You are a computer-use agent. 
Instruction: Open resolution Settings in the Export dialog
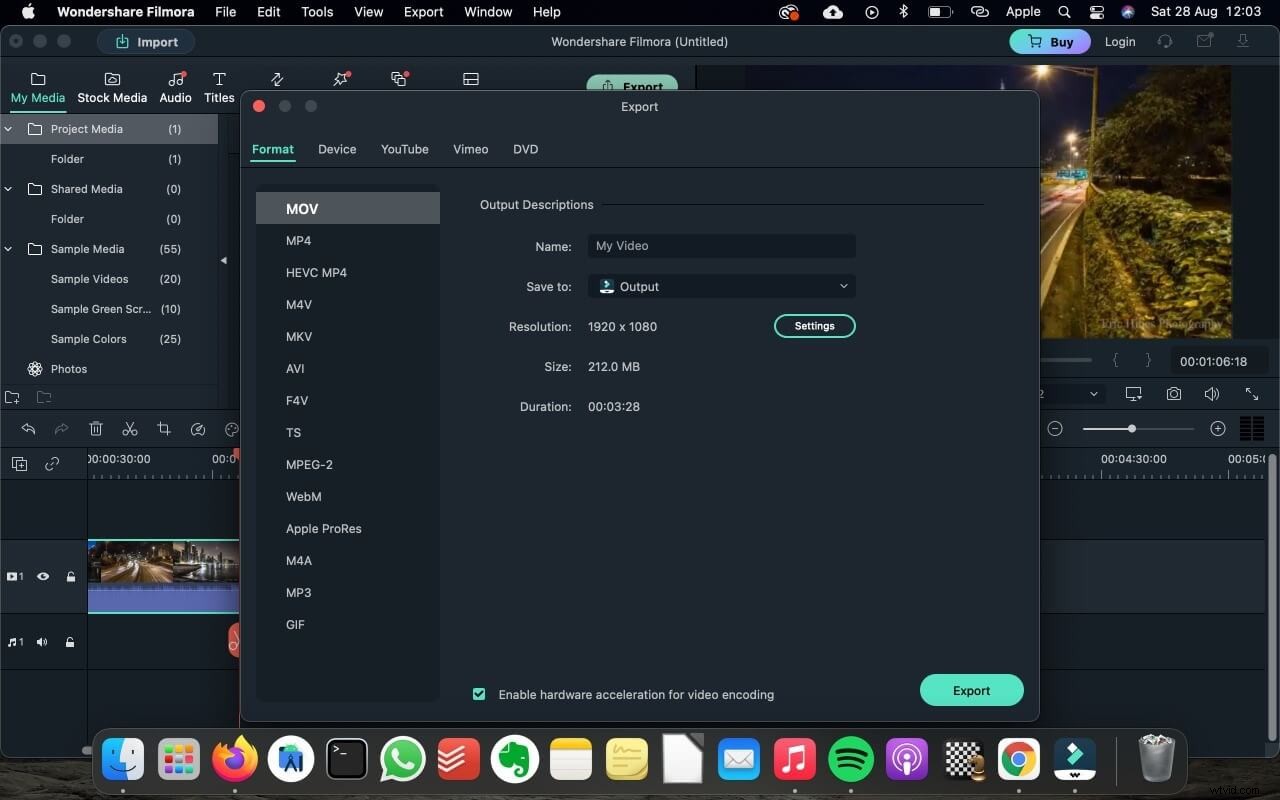814,325
